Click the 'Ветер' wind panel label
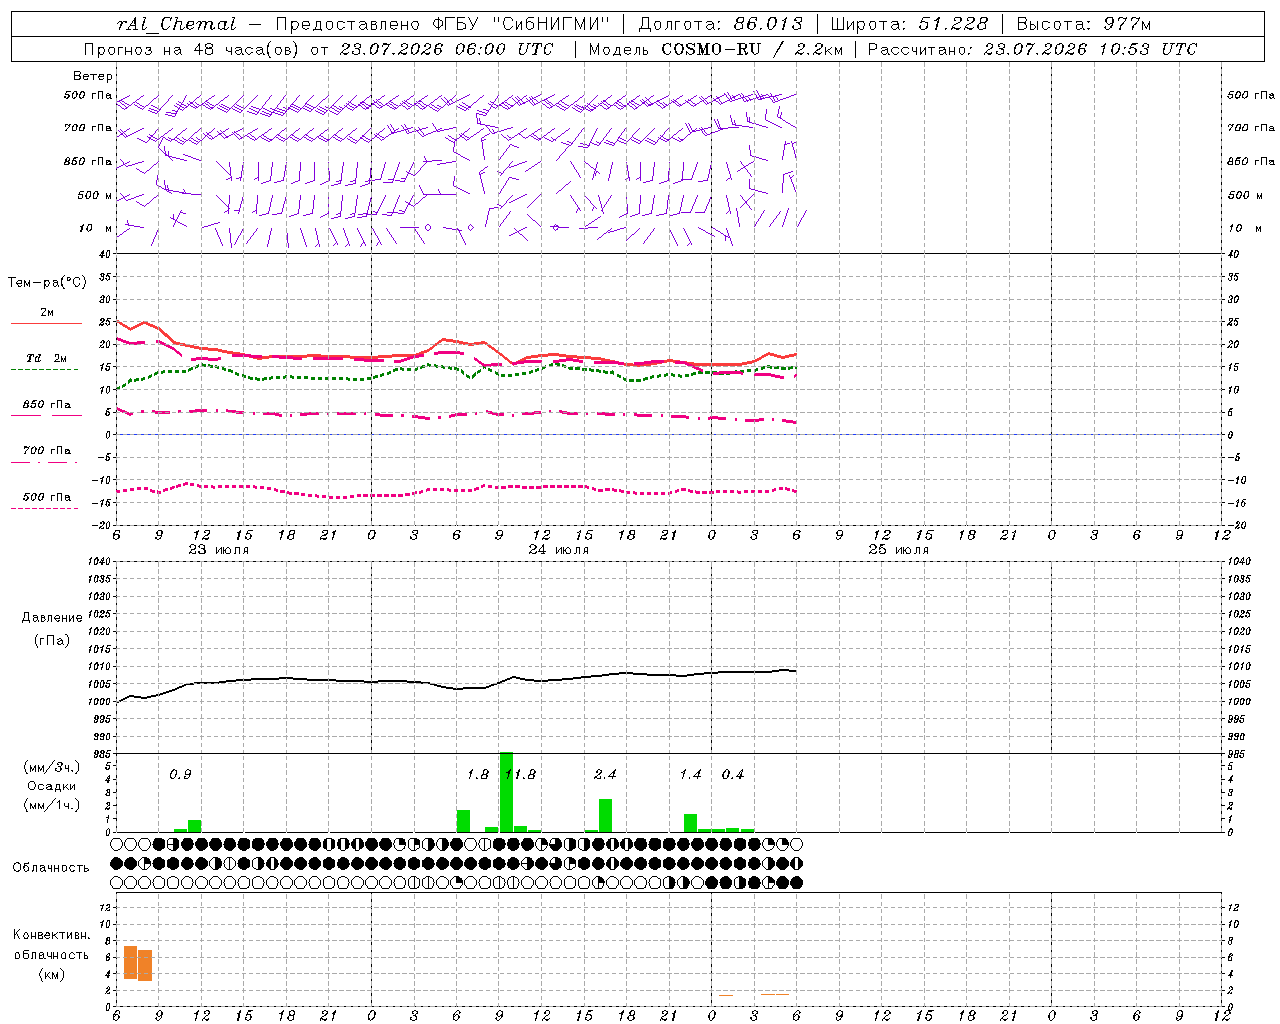1280x1024 pixels. (93, 76)
